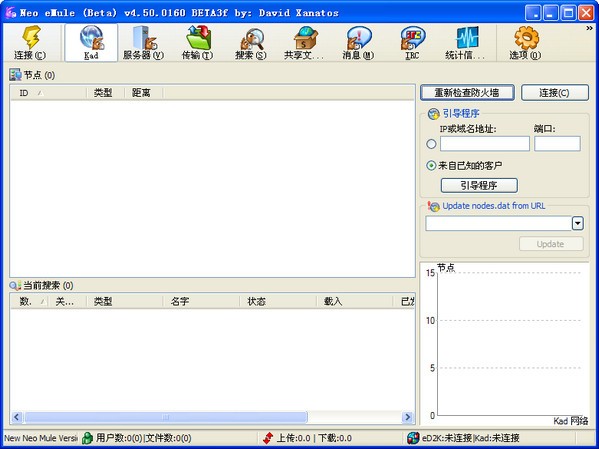Click the Connect lightning bolt toolbar icon
The width and height of the screenshot is (599, 449).
(x=31, y=37)
